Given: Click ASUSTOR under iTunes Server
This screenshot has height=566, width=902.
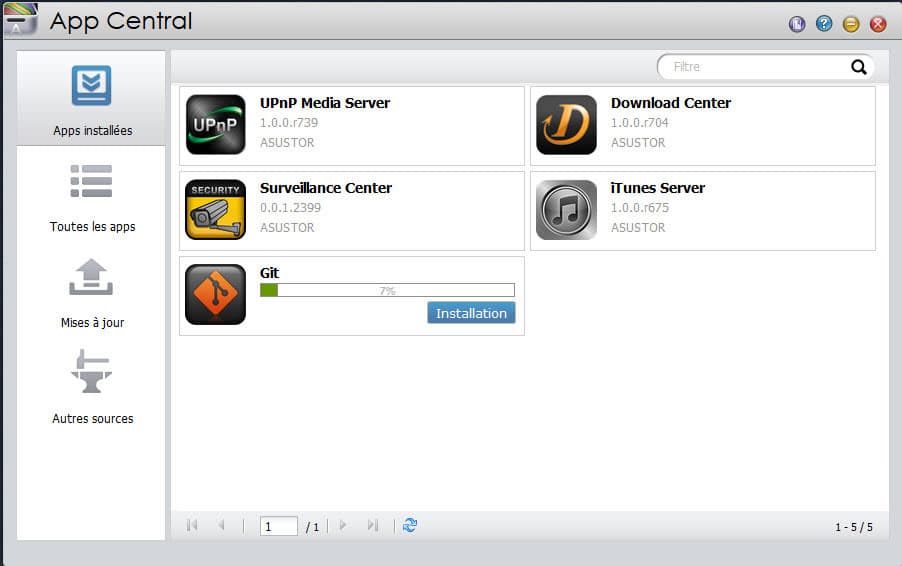Looking at the screenshot, I should tap(638, 228).
